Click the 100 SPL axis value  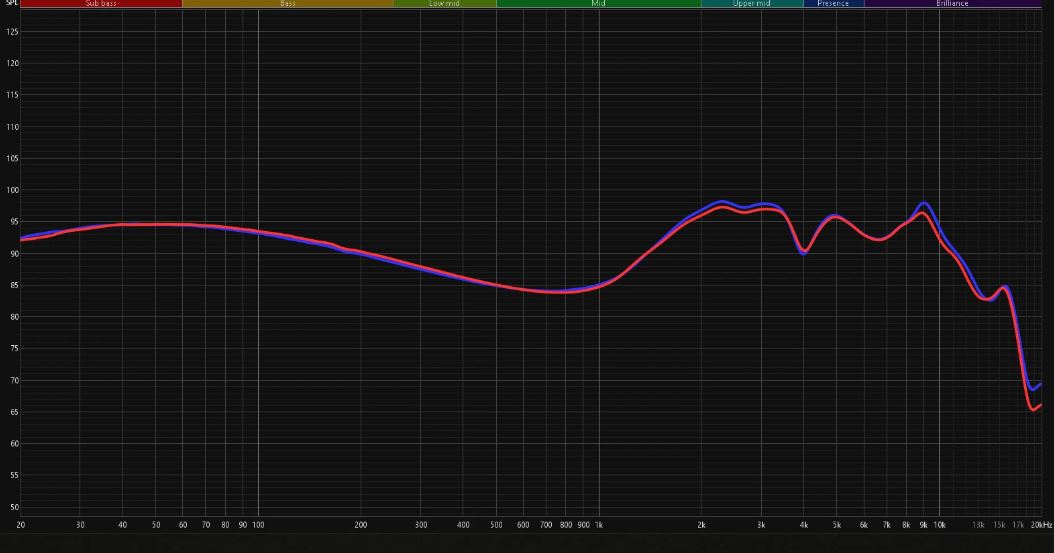(x=12, y=190)
